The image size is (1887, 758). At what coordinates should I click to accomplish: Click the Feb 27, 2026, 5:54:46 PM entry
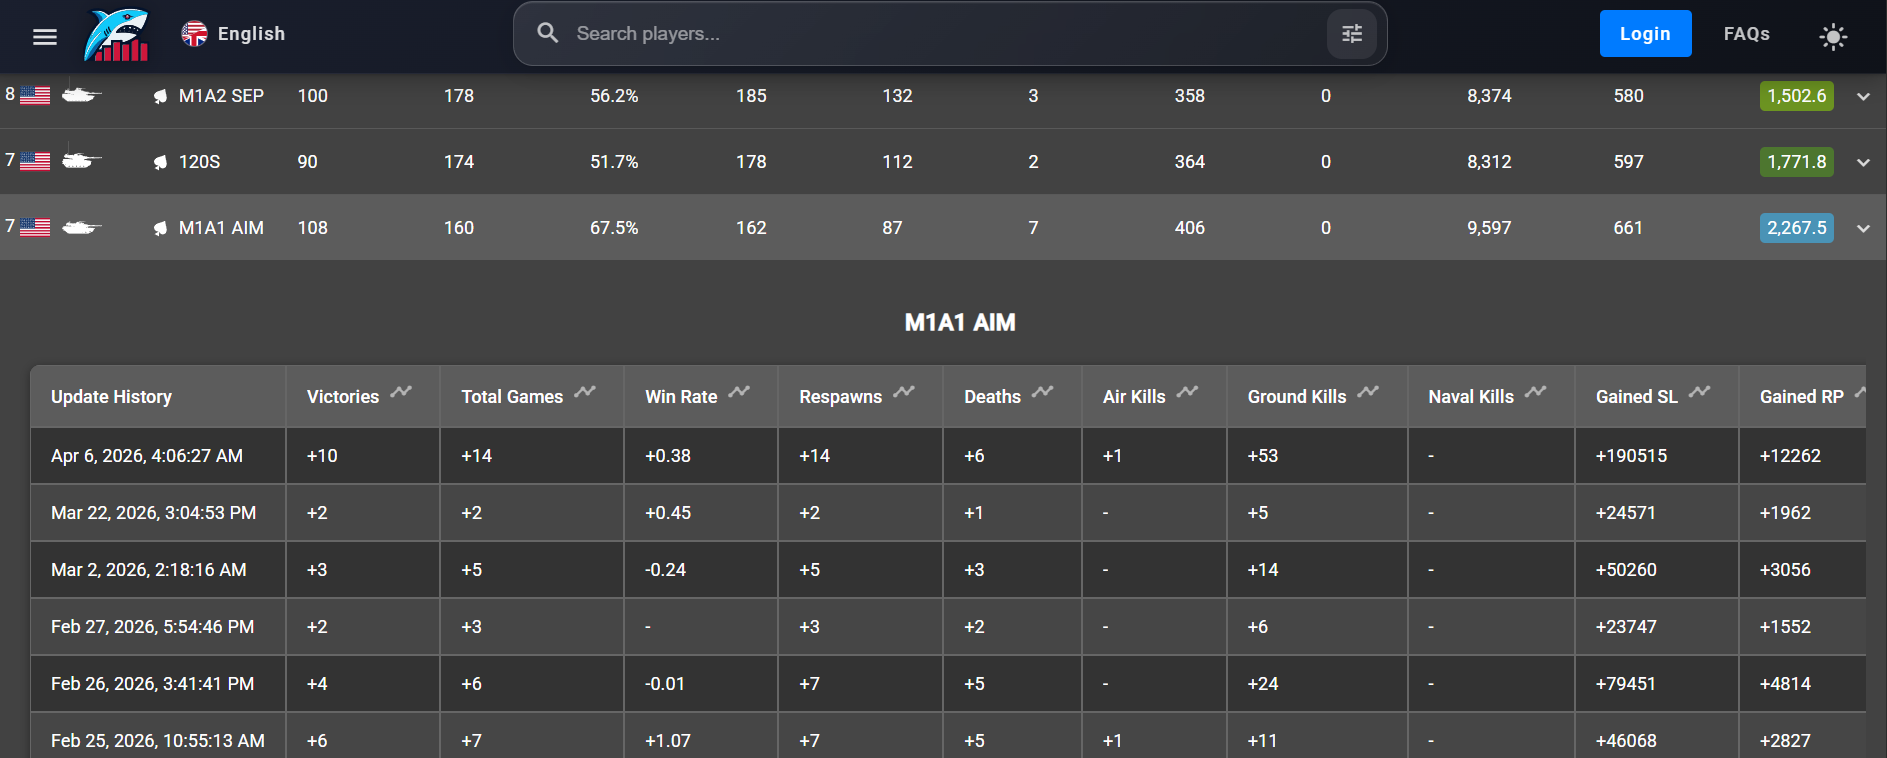coord(152,627)
